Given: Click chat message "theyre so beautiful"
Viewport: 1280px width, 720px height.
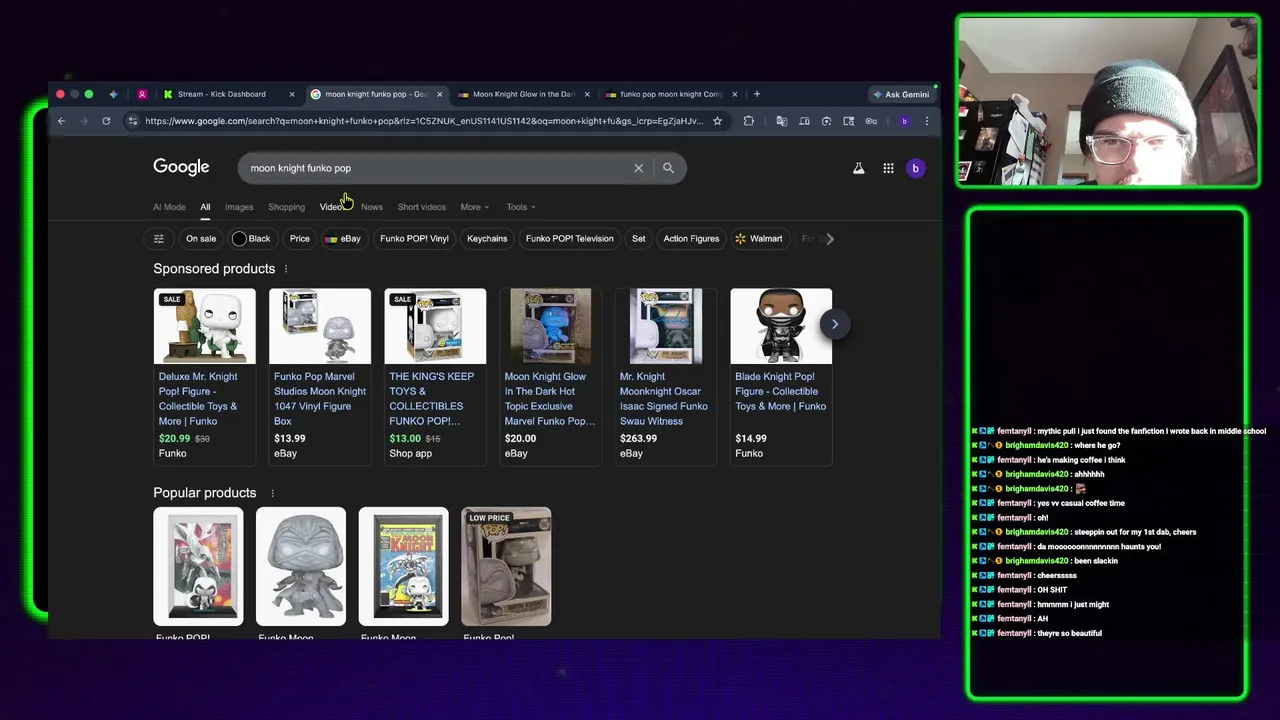Looking at the screenshot, I should click(x=1069, y=633).
